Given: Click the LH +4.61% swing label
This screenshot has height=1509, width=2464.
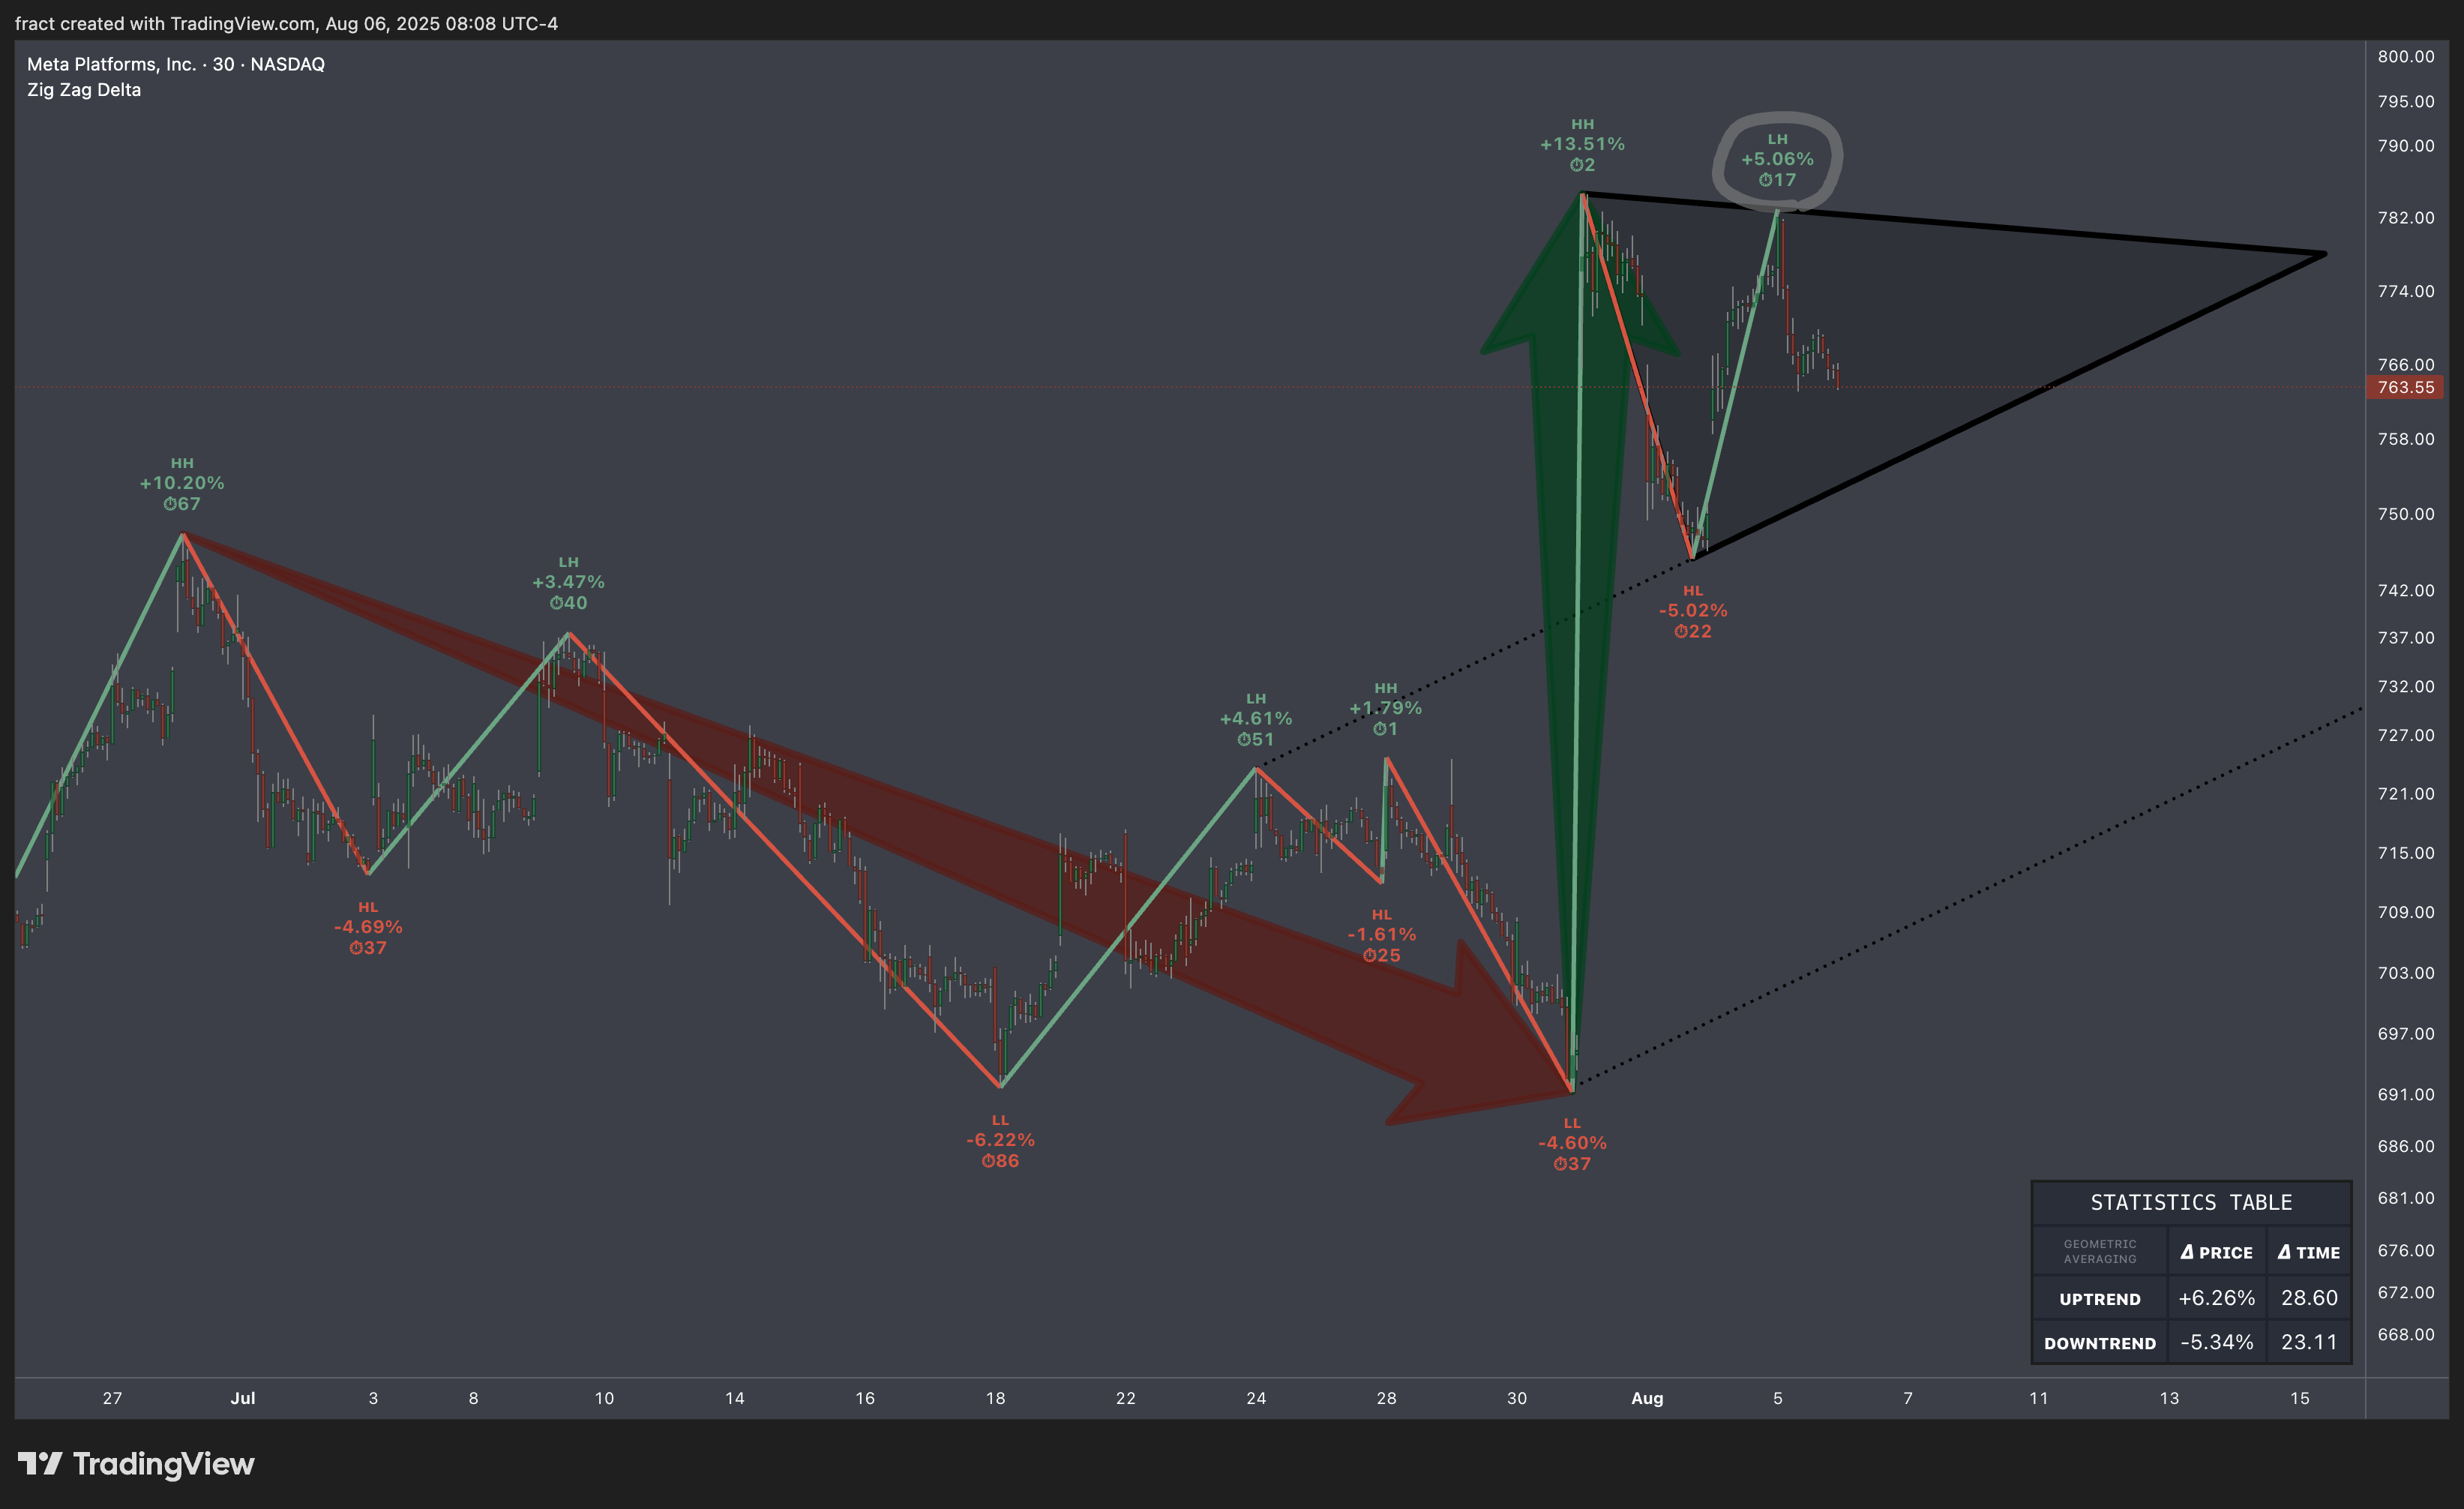Looking at the screenshot, I should pyautogui.click(x=1256, y=719).
